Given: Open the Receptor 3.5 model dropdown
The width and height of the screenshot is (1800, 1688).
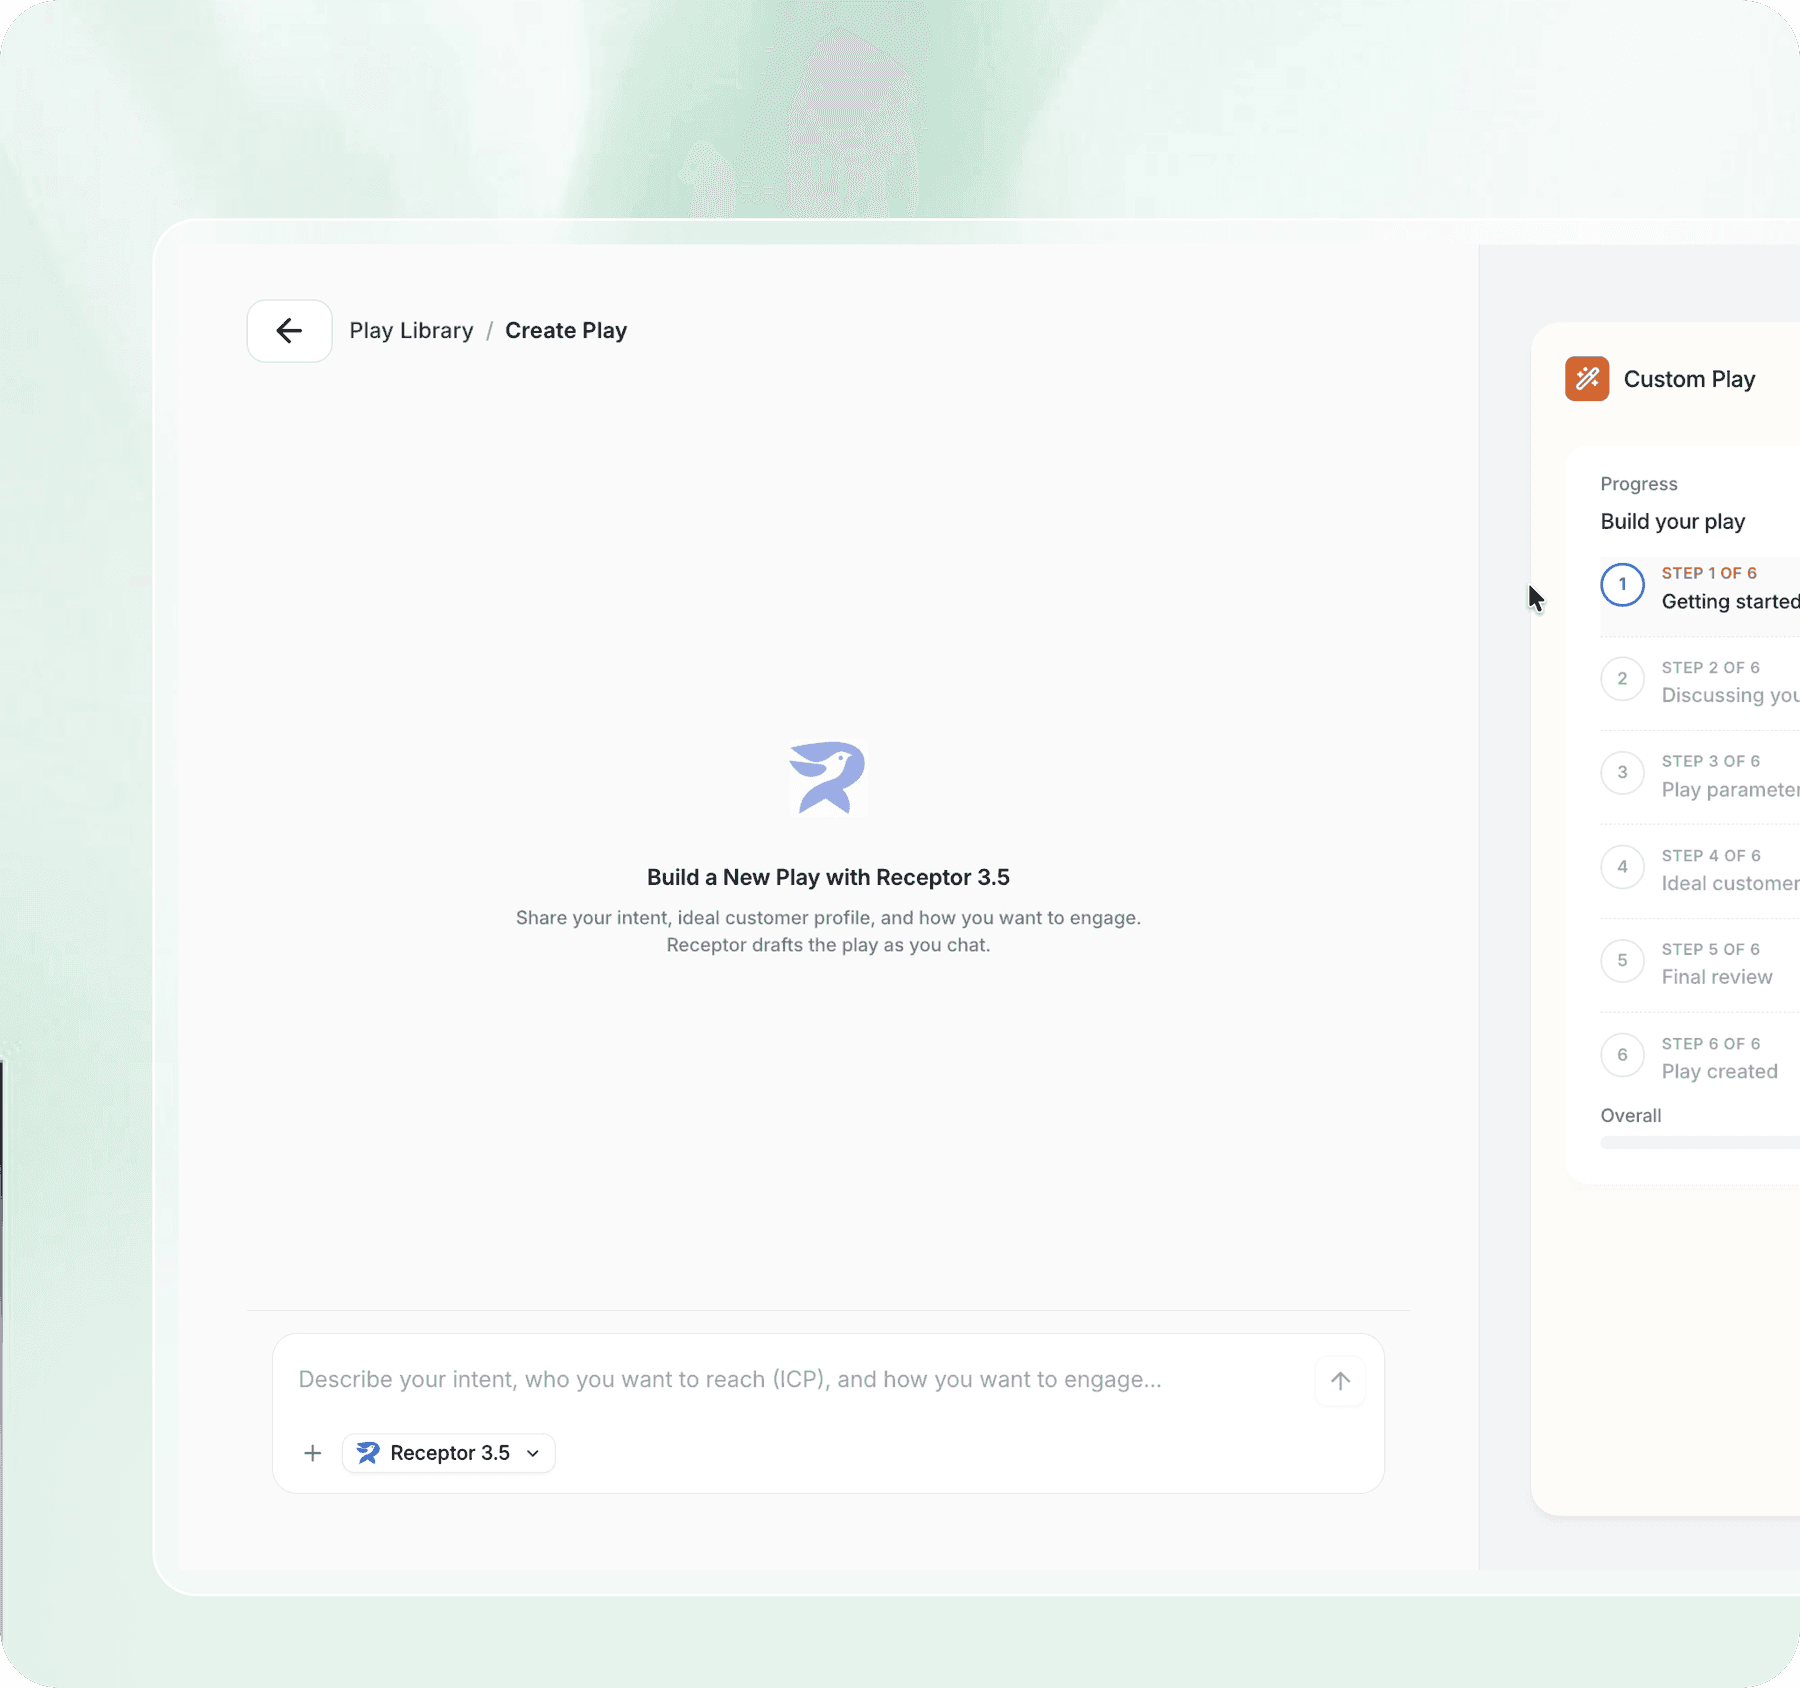Looking at the screenshot, I should coord(449,1453).
